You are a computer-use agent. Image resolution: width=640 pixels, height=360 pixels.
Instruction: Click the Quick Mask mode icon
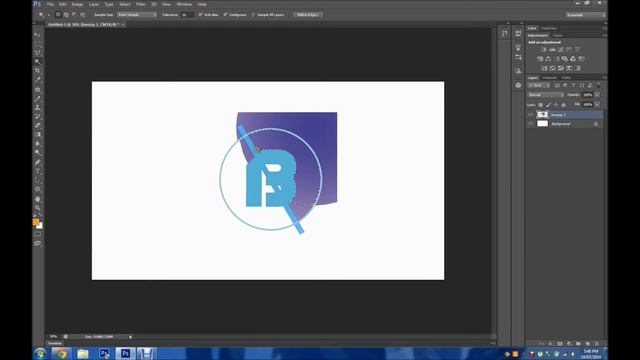pyautogui.click(x=38, y=234)
